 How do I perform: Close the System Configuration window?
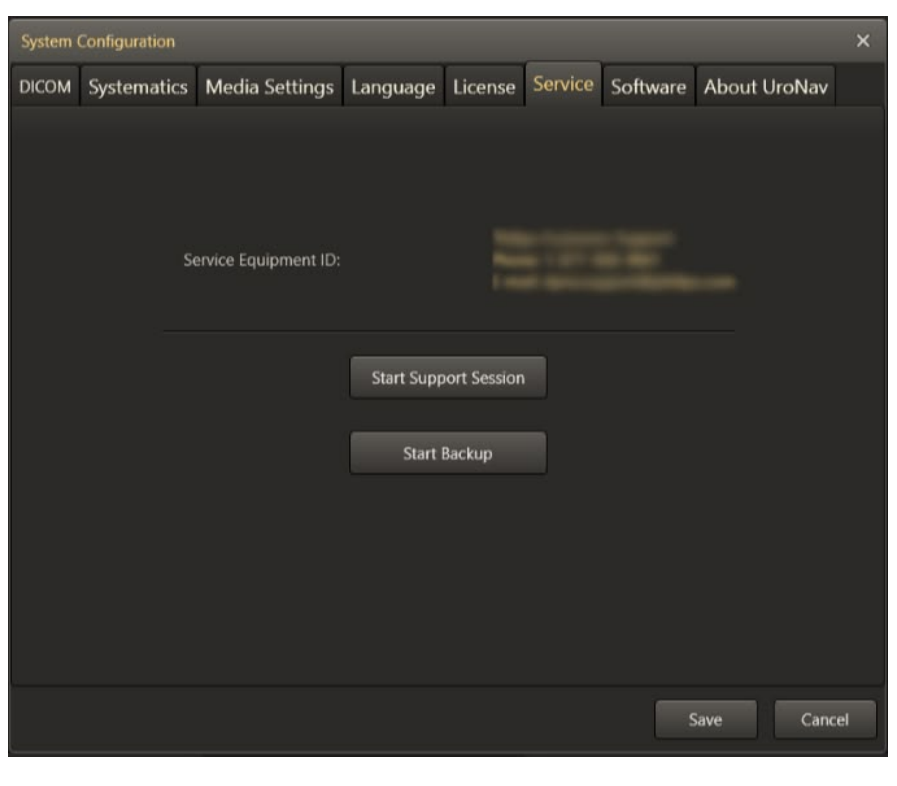(863, 41)
